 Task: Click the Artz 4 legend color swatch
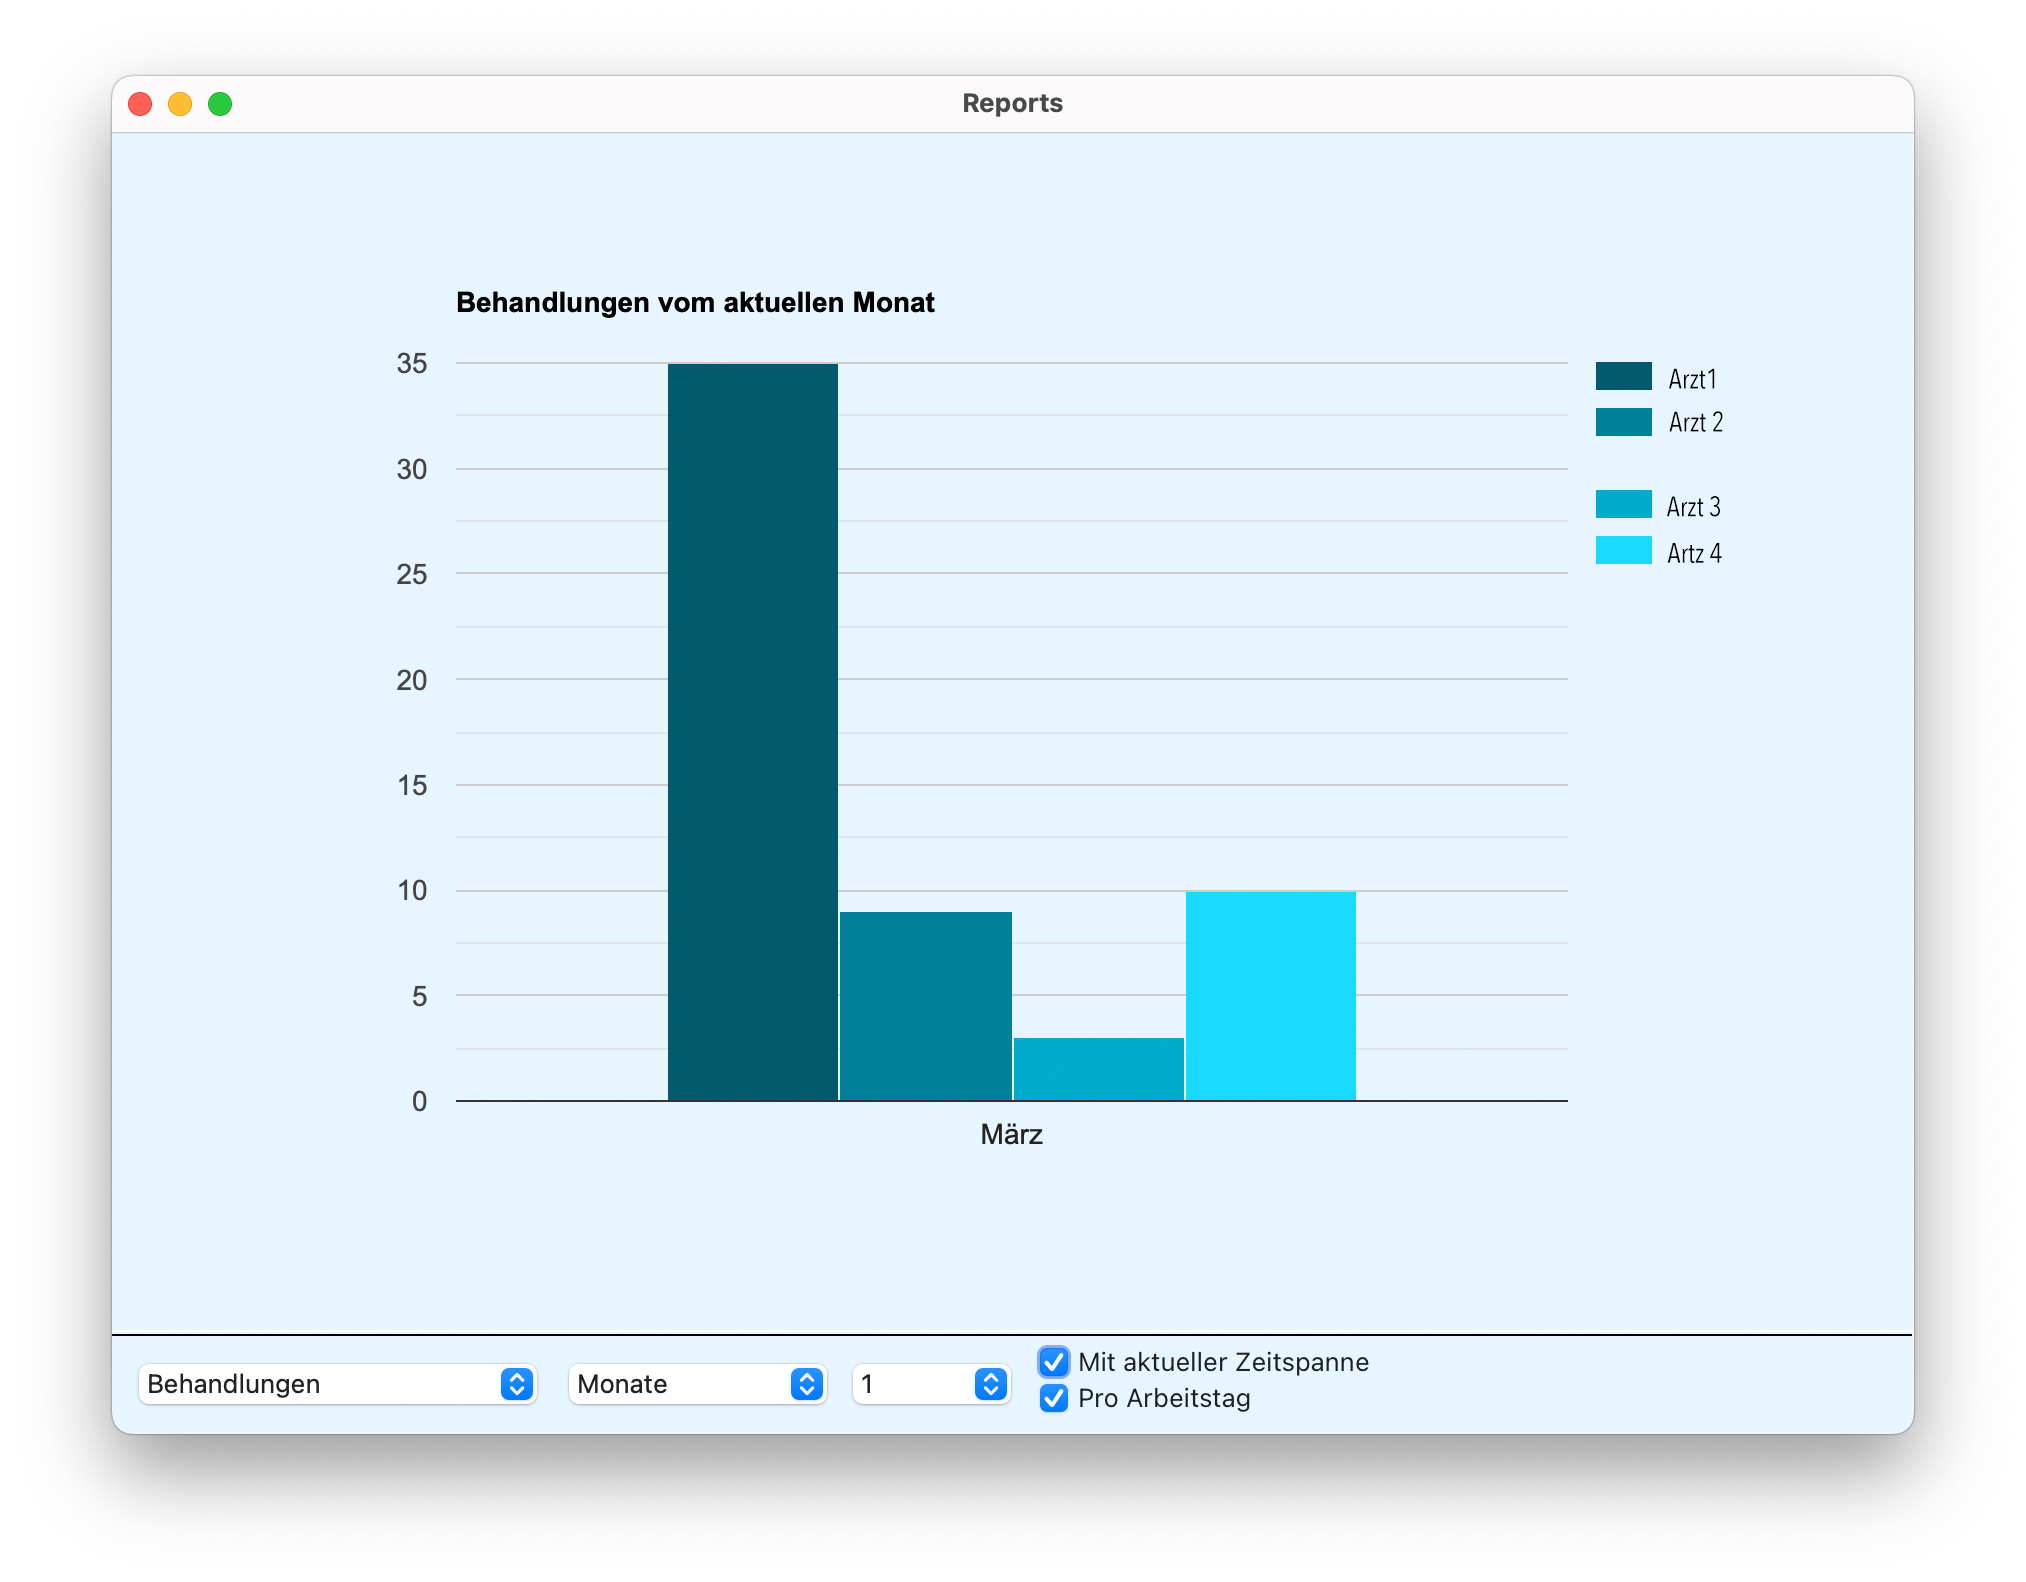point(1623,551)
